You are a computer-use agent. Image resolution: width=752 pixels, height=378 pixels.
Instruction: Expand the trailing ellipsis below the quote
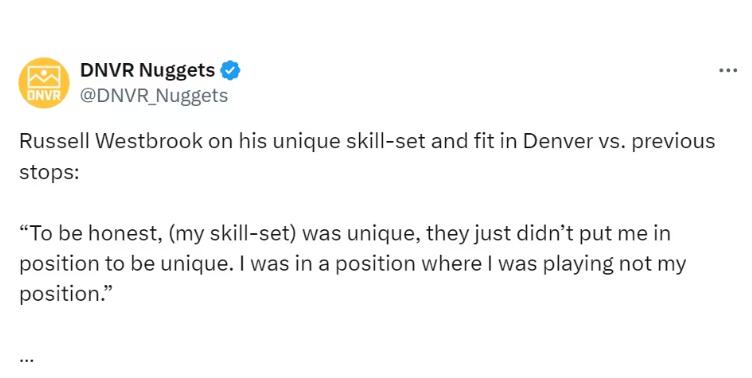click(x=26, y=358)
